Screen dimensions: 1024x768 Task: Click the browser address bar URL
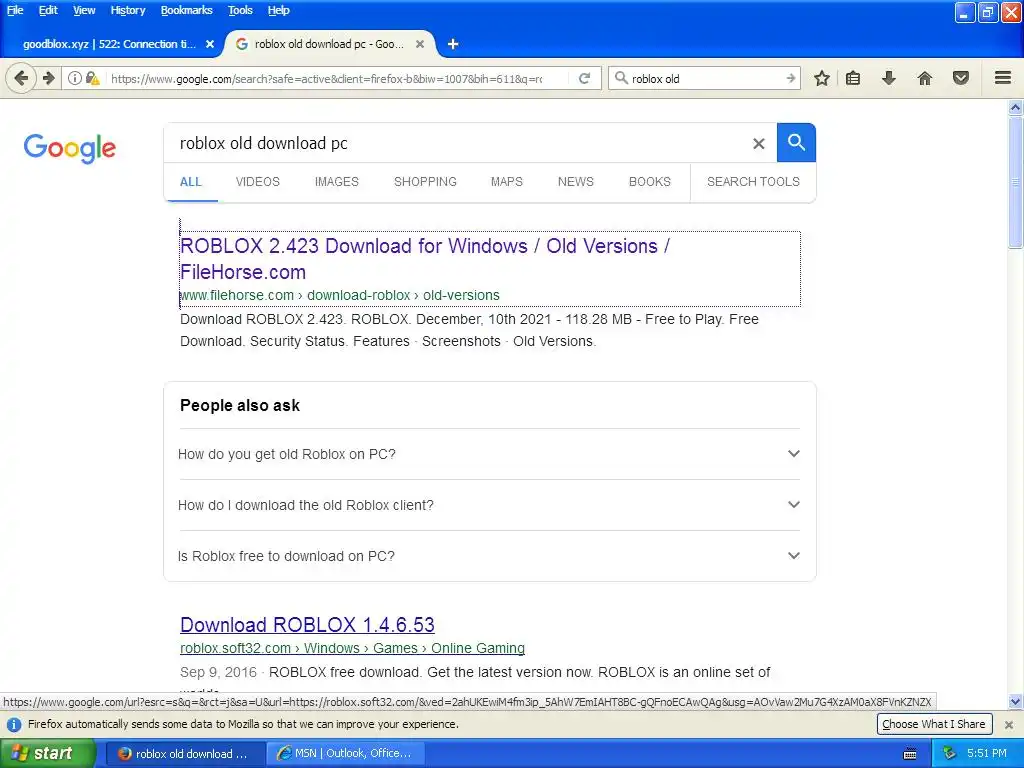[x=327, y=79]
